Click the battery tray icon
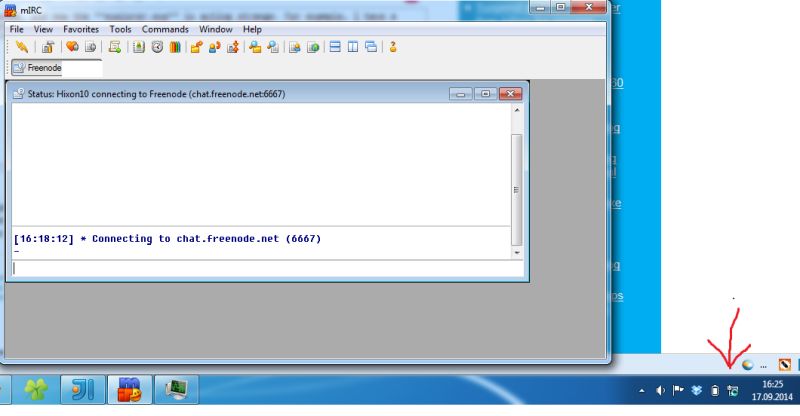The height and width of the screenshot is (416, 800). [x=715, y=391]
